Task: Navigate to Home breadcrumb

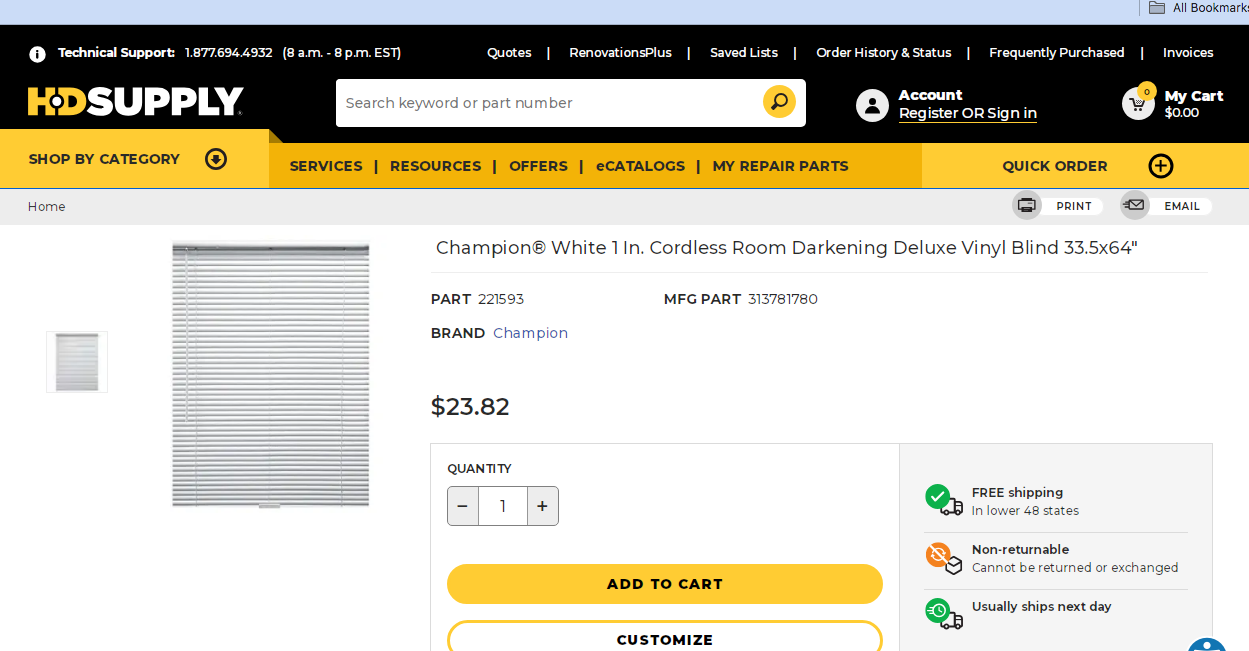Action: click(x=46, y=206)
